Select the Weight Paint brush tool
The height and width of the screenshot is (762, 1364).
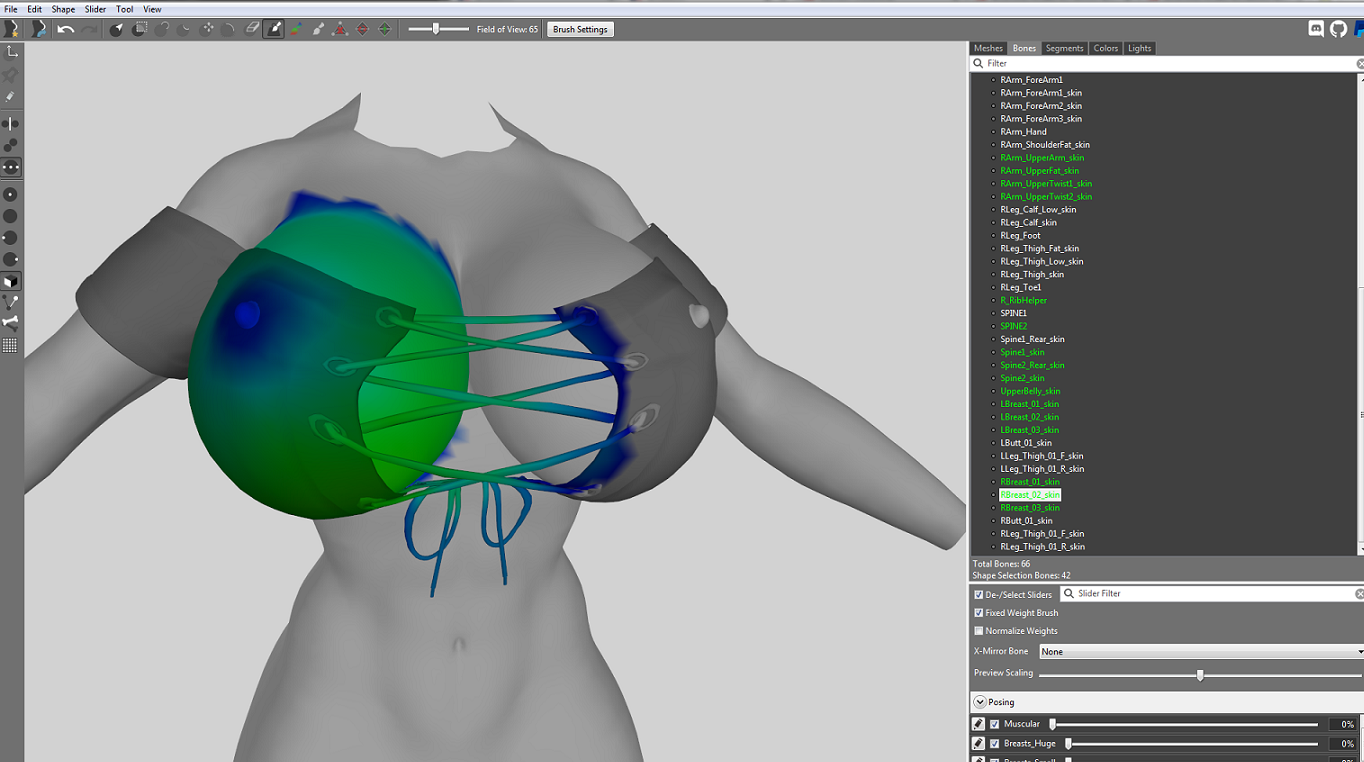(x=274, y=29)
